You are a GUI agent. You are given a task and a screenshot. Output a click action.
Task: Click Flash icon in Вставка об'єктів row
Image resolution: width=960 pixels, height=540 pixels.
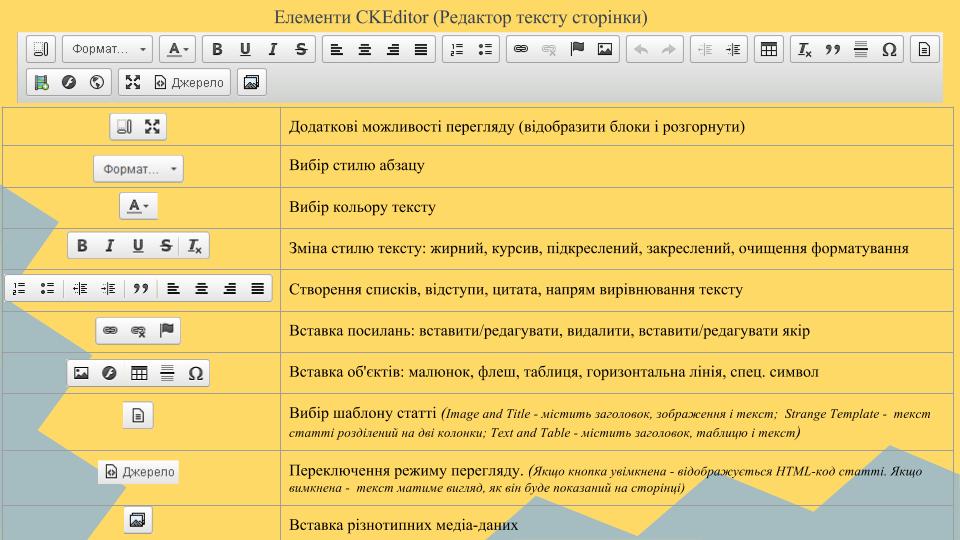[110, 373]
